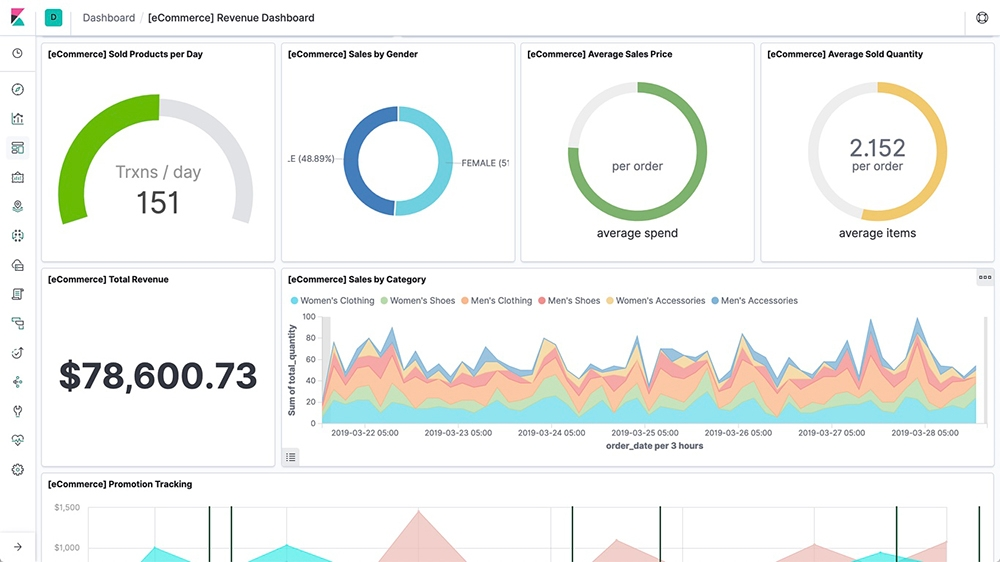Expand the side navigation with bottom arrow
This screenshot has width=1000, height=562.
pos(17,546)
